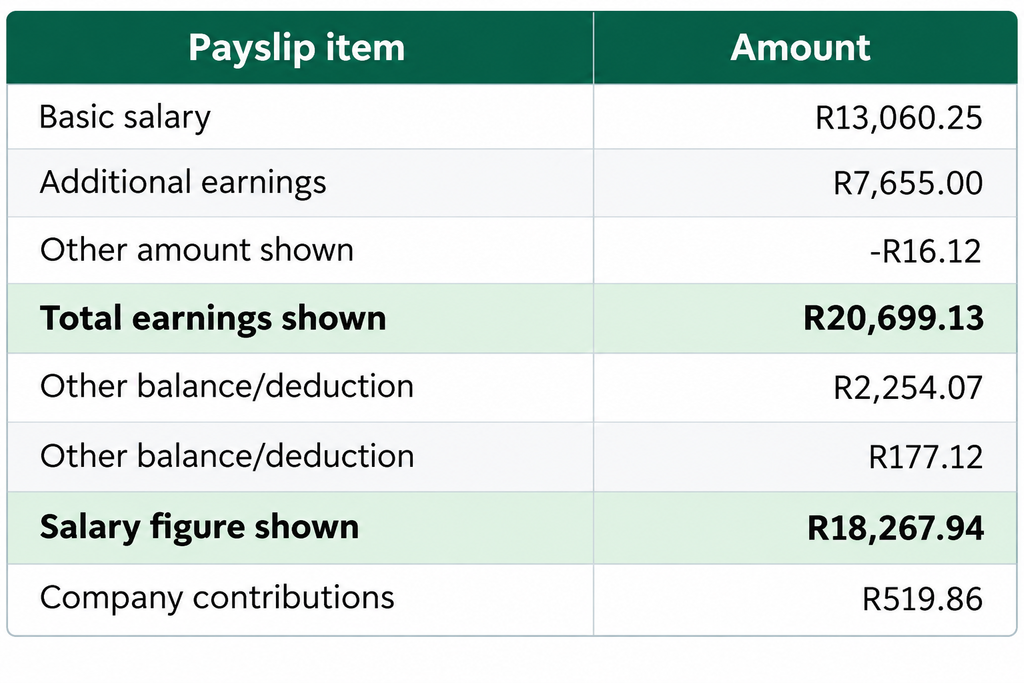Click the -R16.12 negative amount

pos(925,251)
